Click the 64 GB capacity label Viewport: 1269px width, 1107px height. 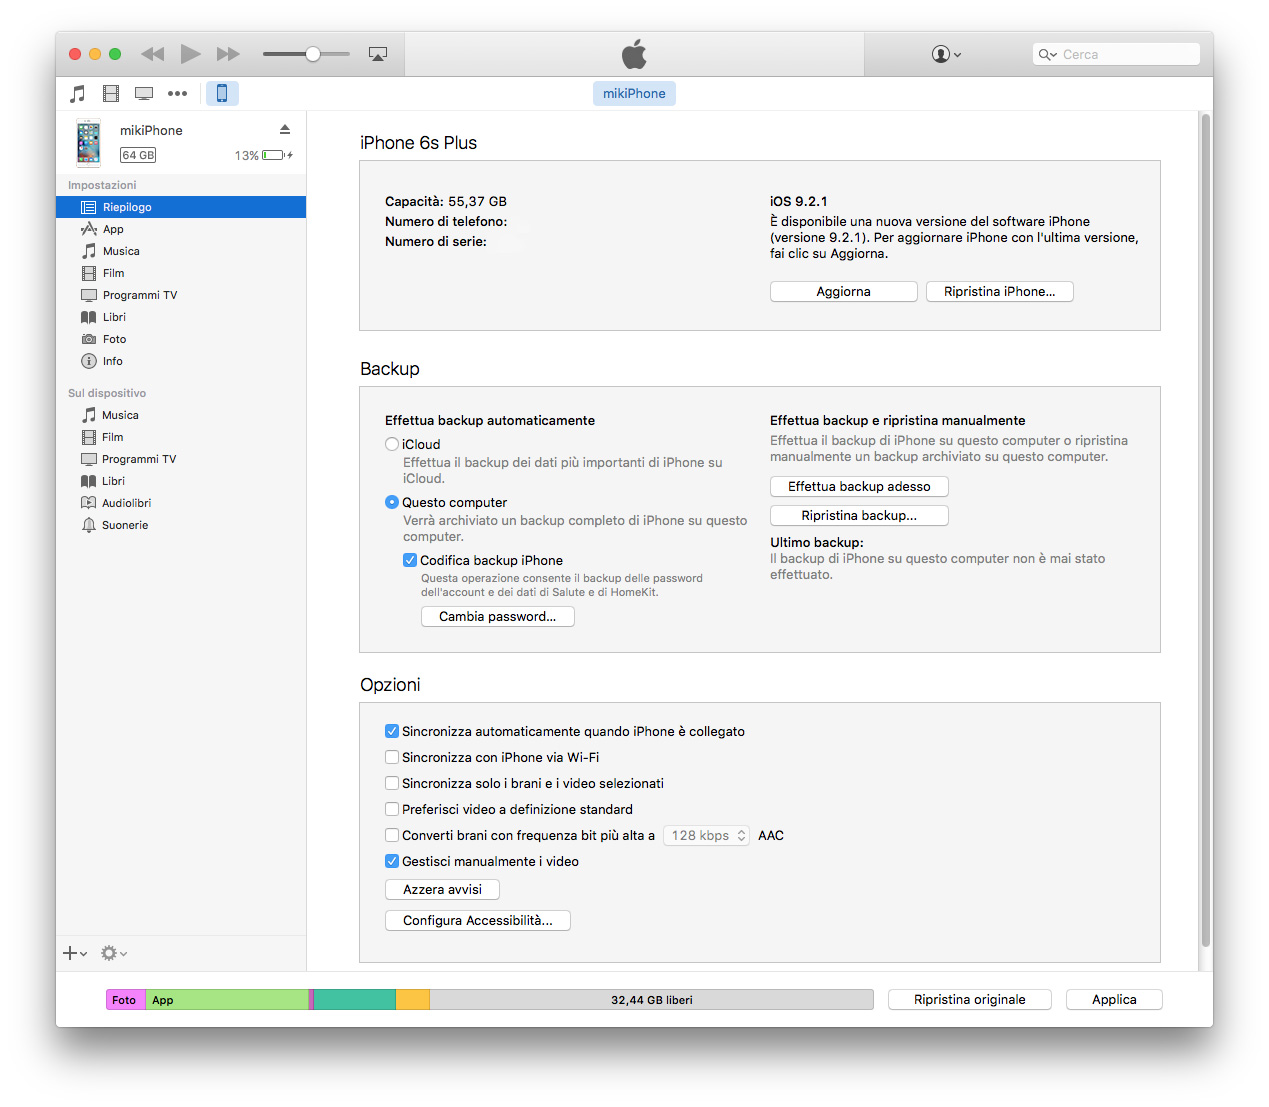click(138, 155)
